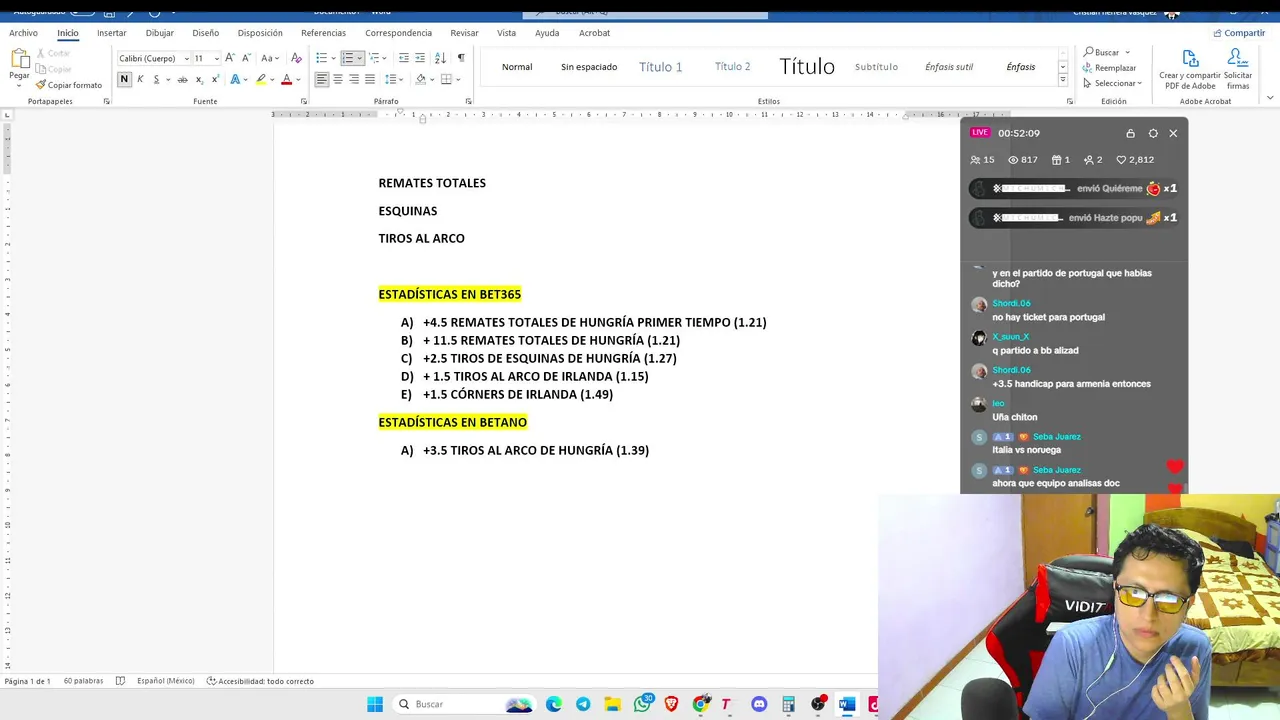Apply the Subtítulo style
Image resolution: width=1280 pixels, height=720 pixels.
(x=876, y=67)
